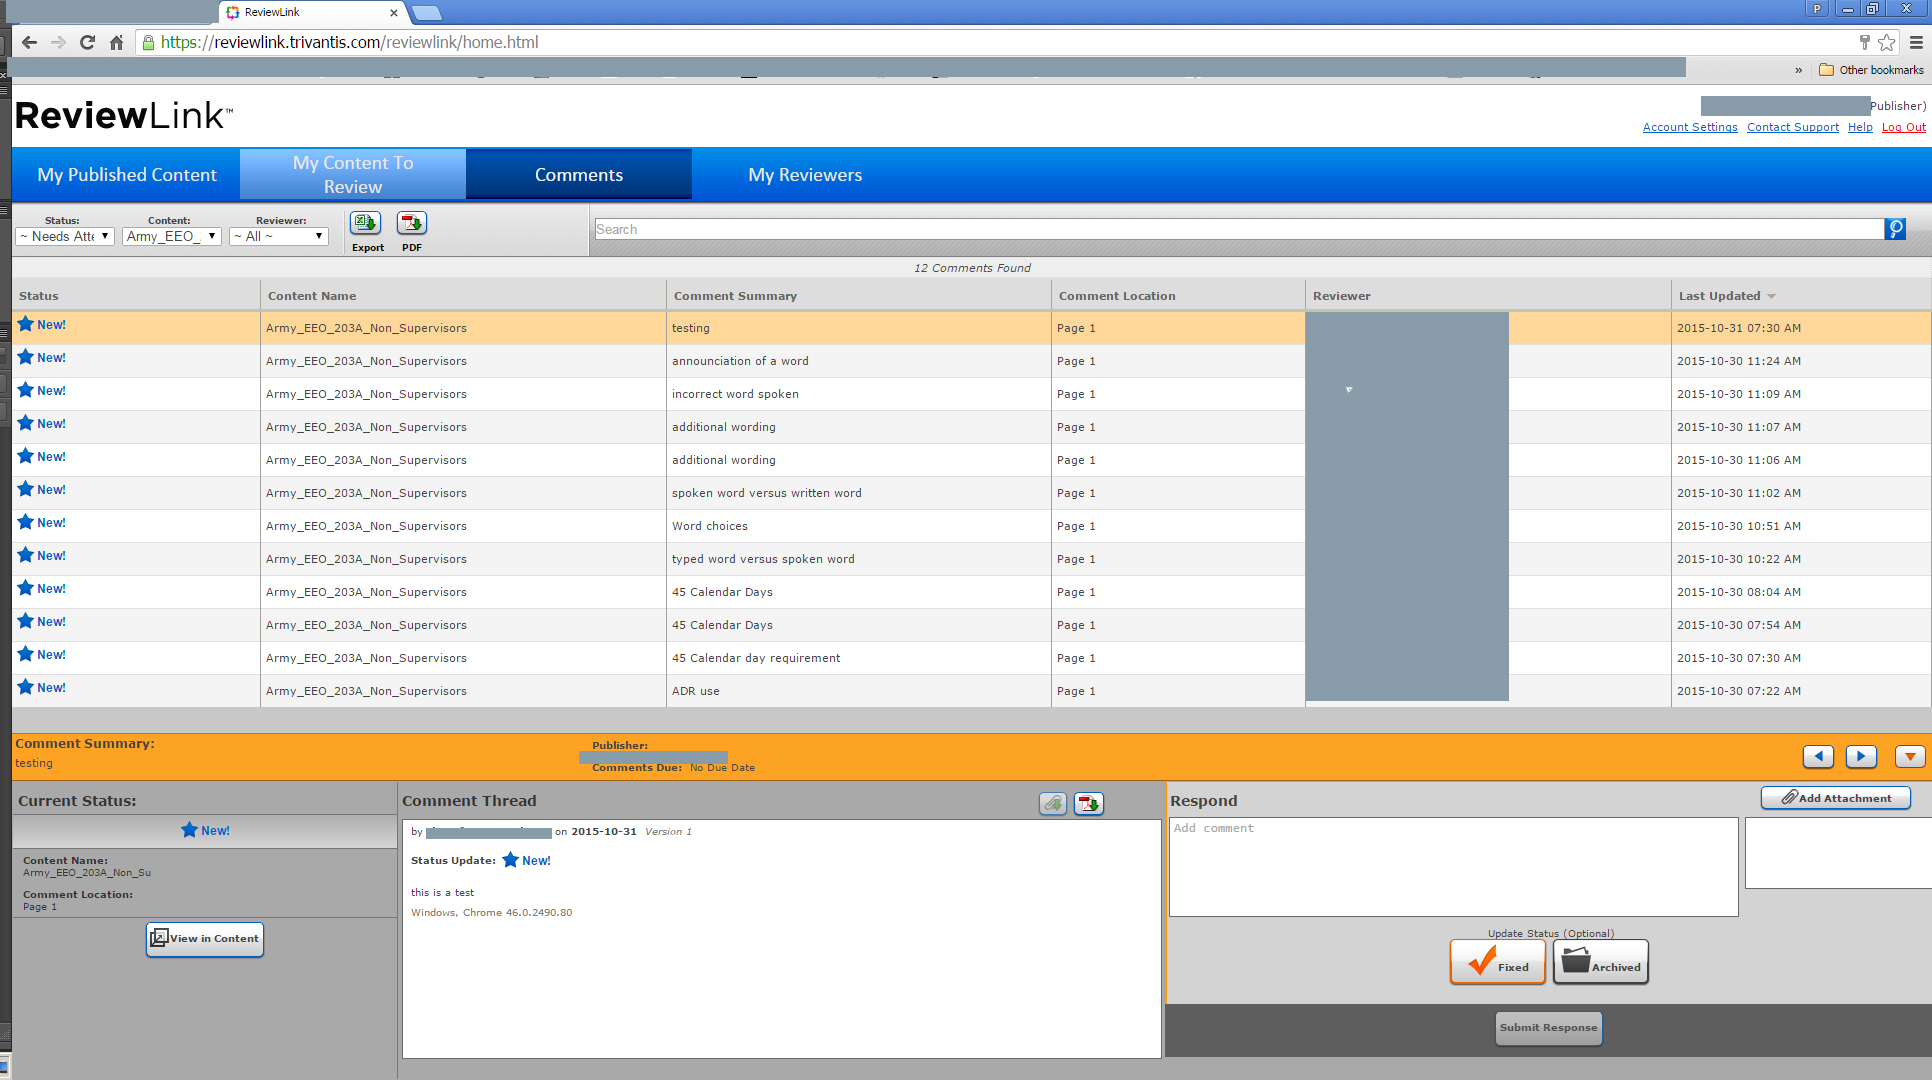Click the Content Name column header
Screen dimensions: 1932x1080
point(463,296)
